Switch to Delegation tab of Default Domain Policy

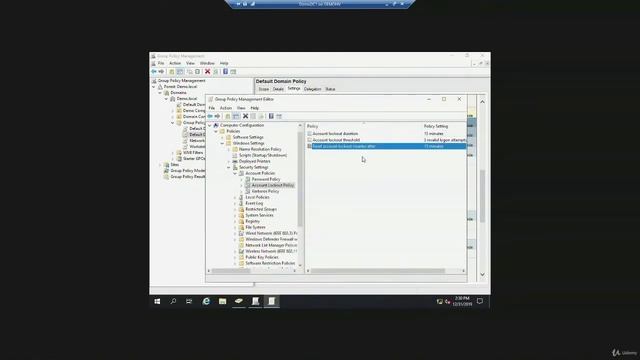click(x=312, y=89)
